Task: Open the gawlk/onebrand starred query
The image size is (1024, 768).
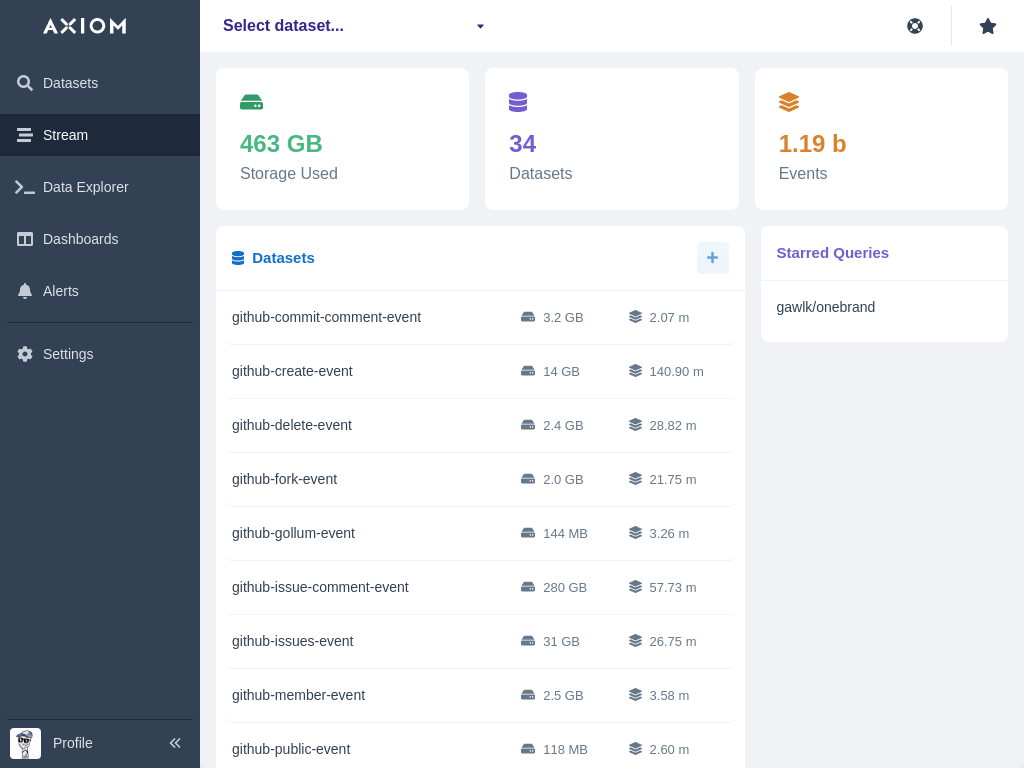Action: tap(825, 307)
